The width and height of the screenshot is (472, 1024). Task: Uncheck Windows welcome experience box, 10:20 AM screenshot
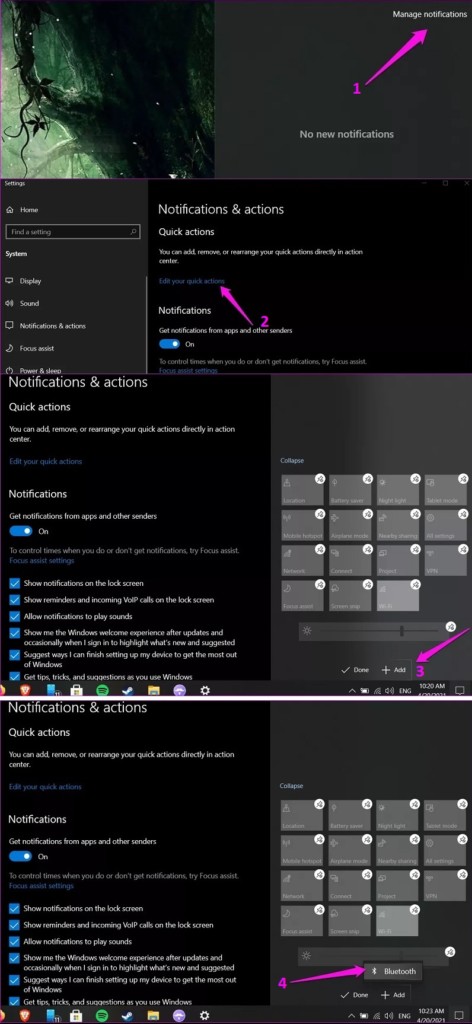[x=15, y=633]
